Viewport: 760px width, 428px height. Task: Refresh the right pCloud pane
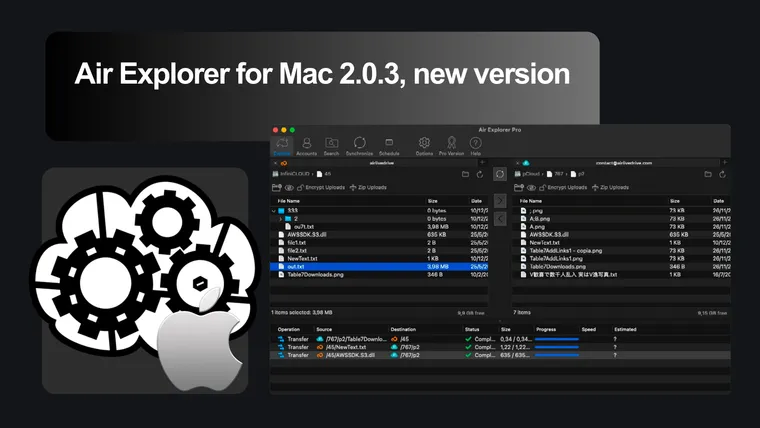coord(722,174)
